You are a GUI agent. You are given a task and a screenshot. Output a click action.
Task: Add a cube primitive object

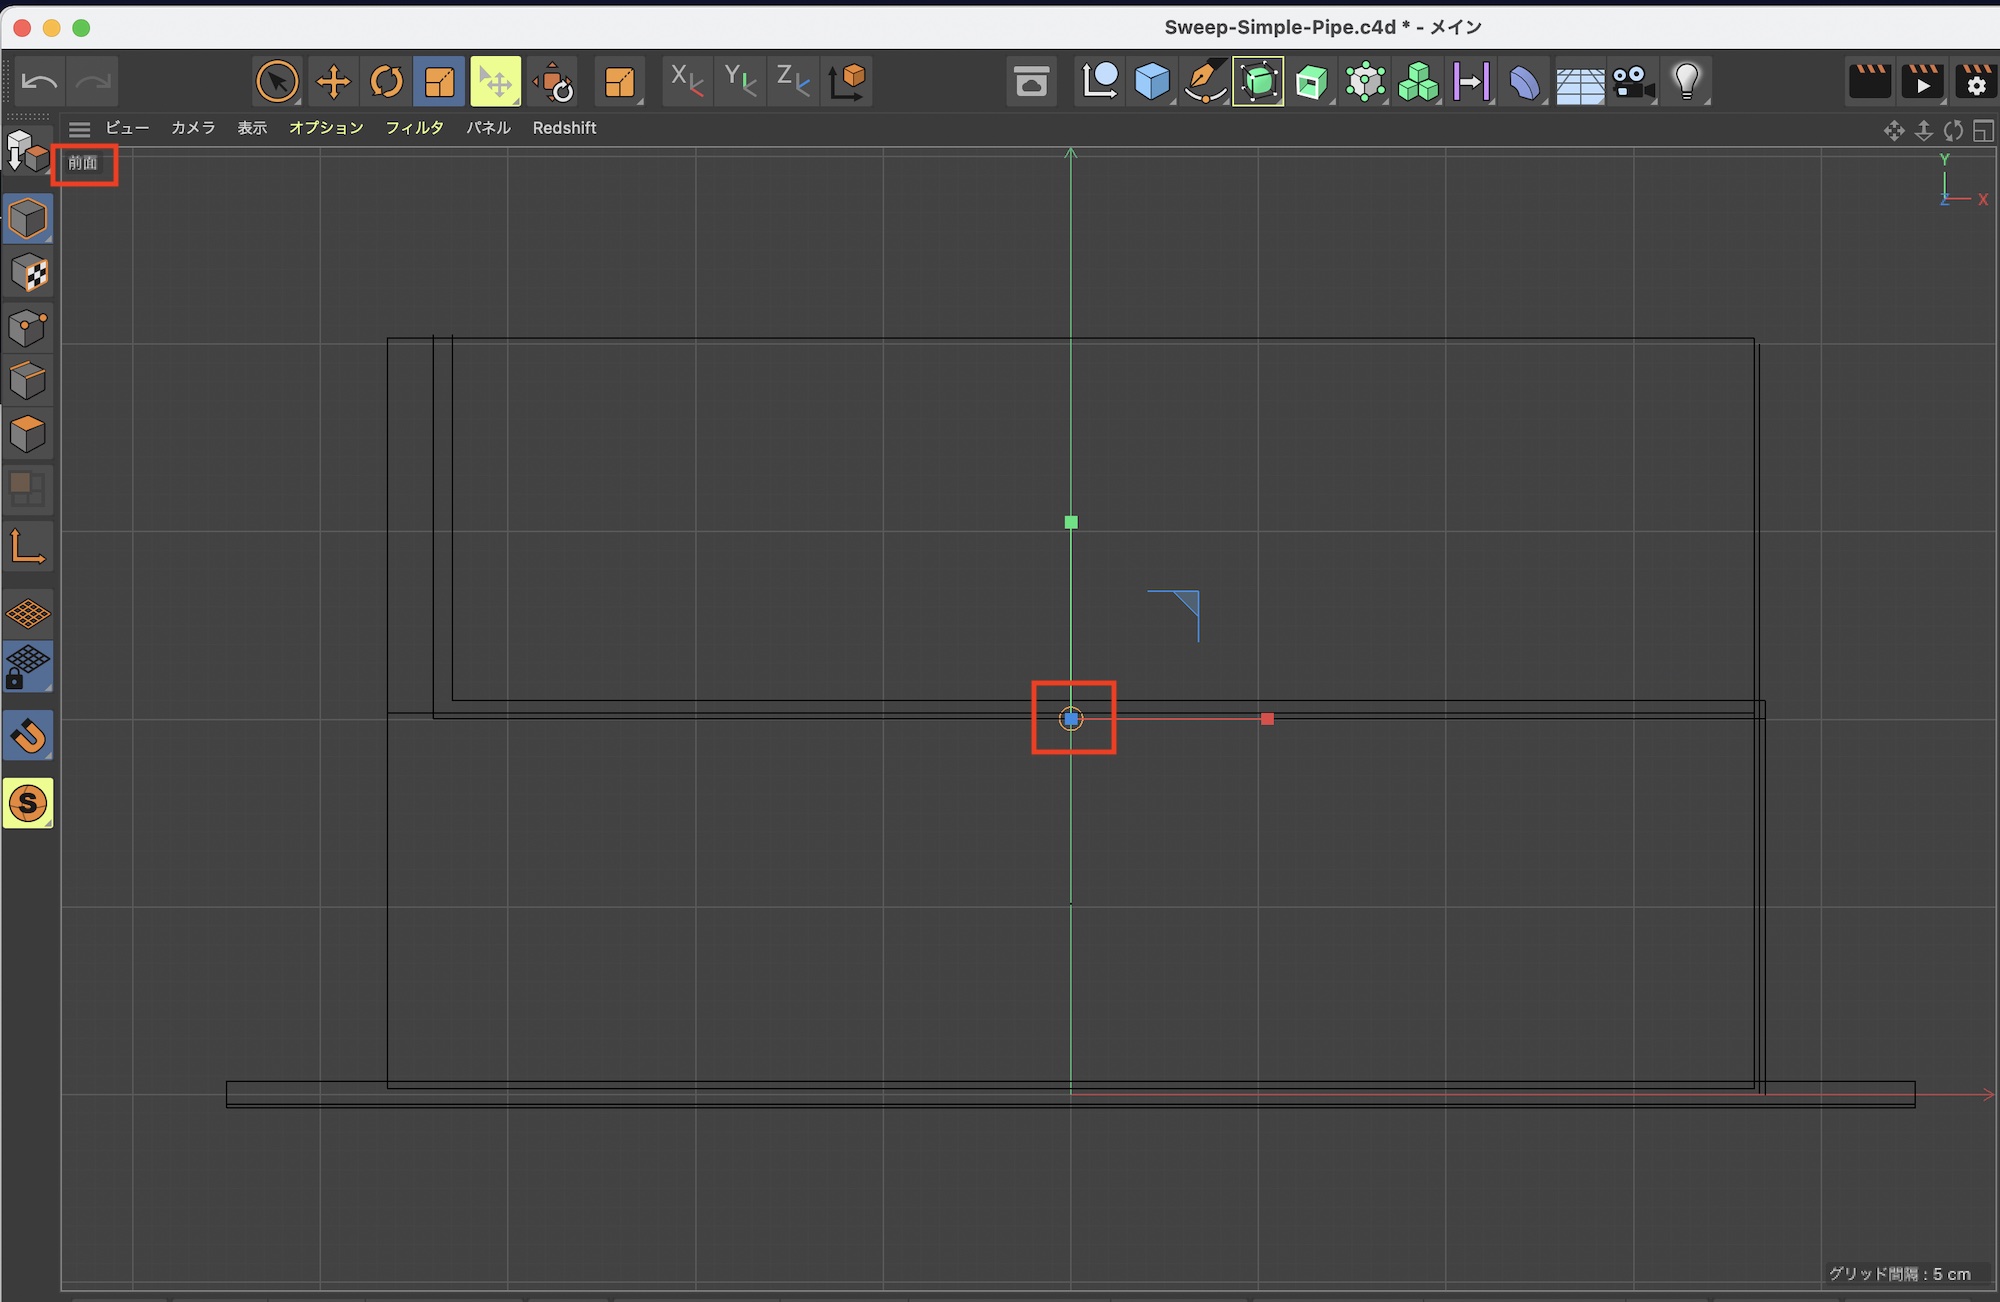[1152, 82]
